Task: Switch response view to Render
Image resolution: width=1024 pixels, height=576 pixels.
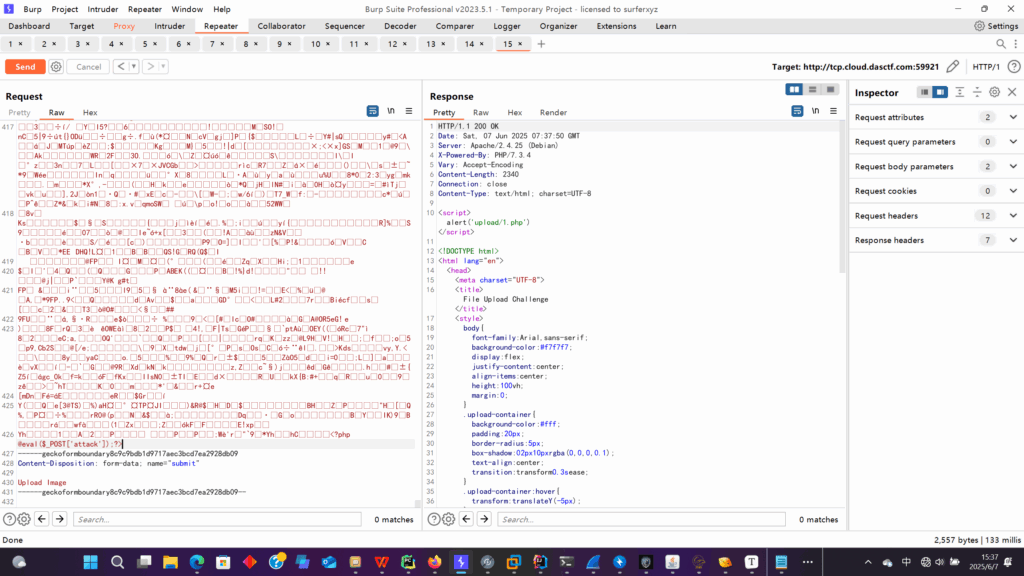Action: tap(553, 112)
